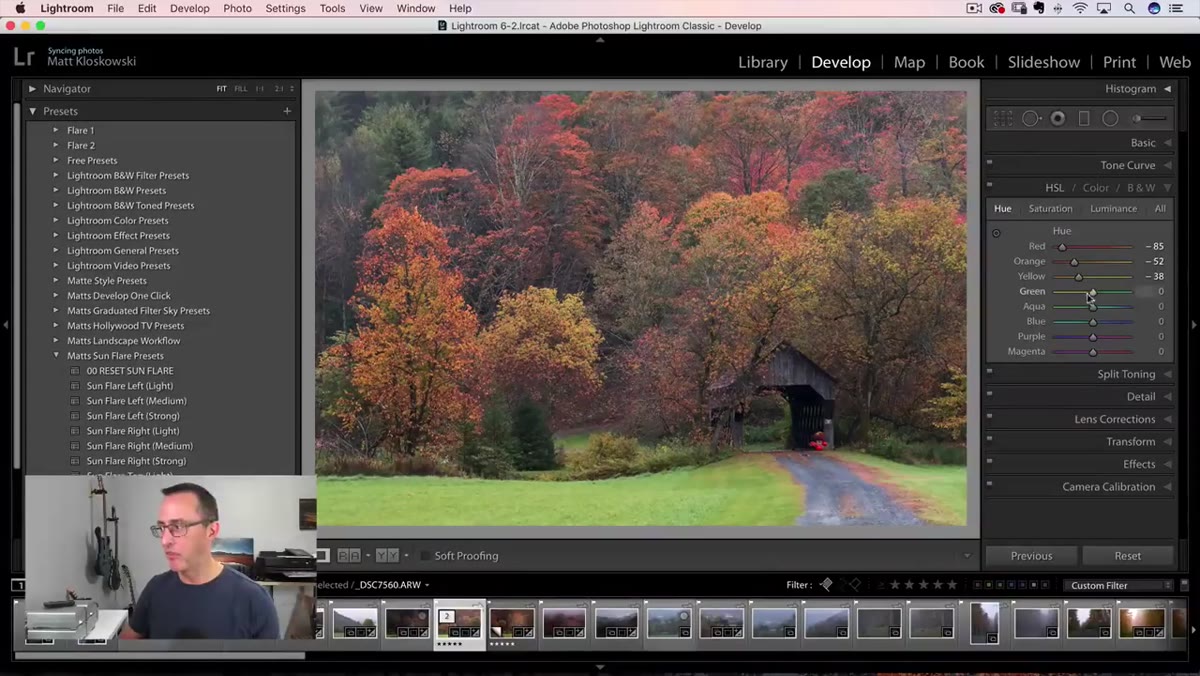The image size is (1200, 676).
Task: Open the macOS Notification Center icon
Action: pos(1177,8)
